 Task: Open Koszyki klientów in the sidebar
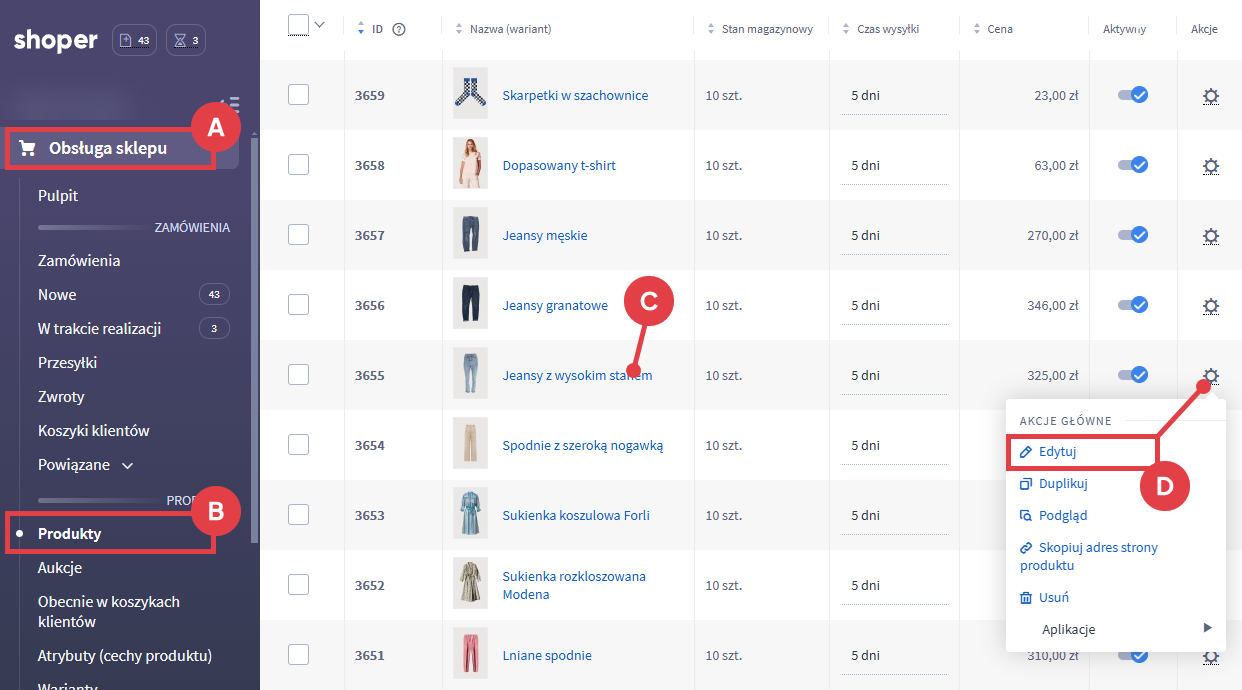[x=94, y=431]
